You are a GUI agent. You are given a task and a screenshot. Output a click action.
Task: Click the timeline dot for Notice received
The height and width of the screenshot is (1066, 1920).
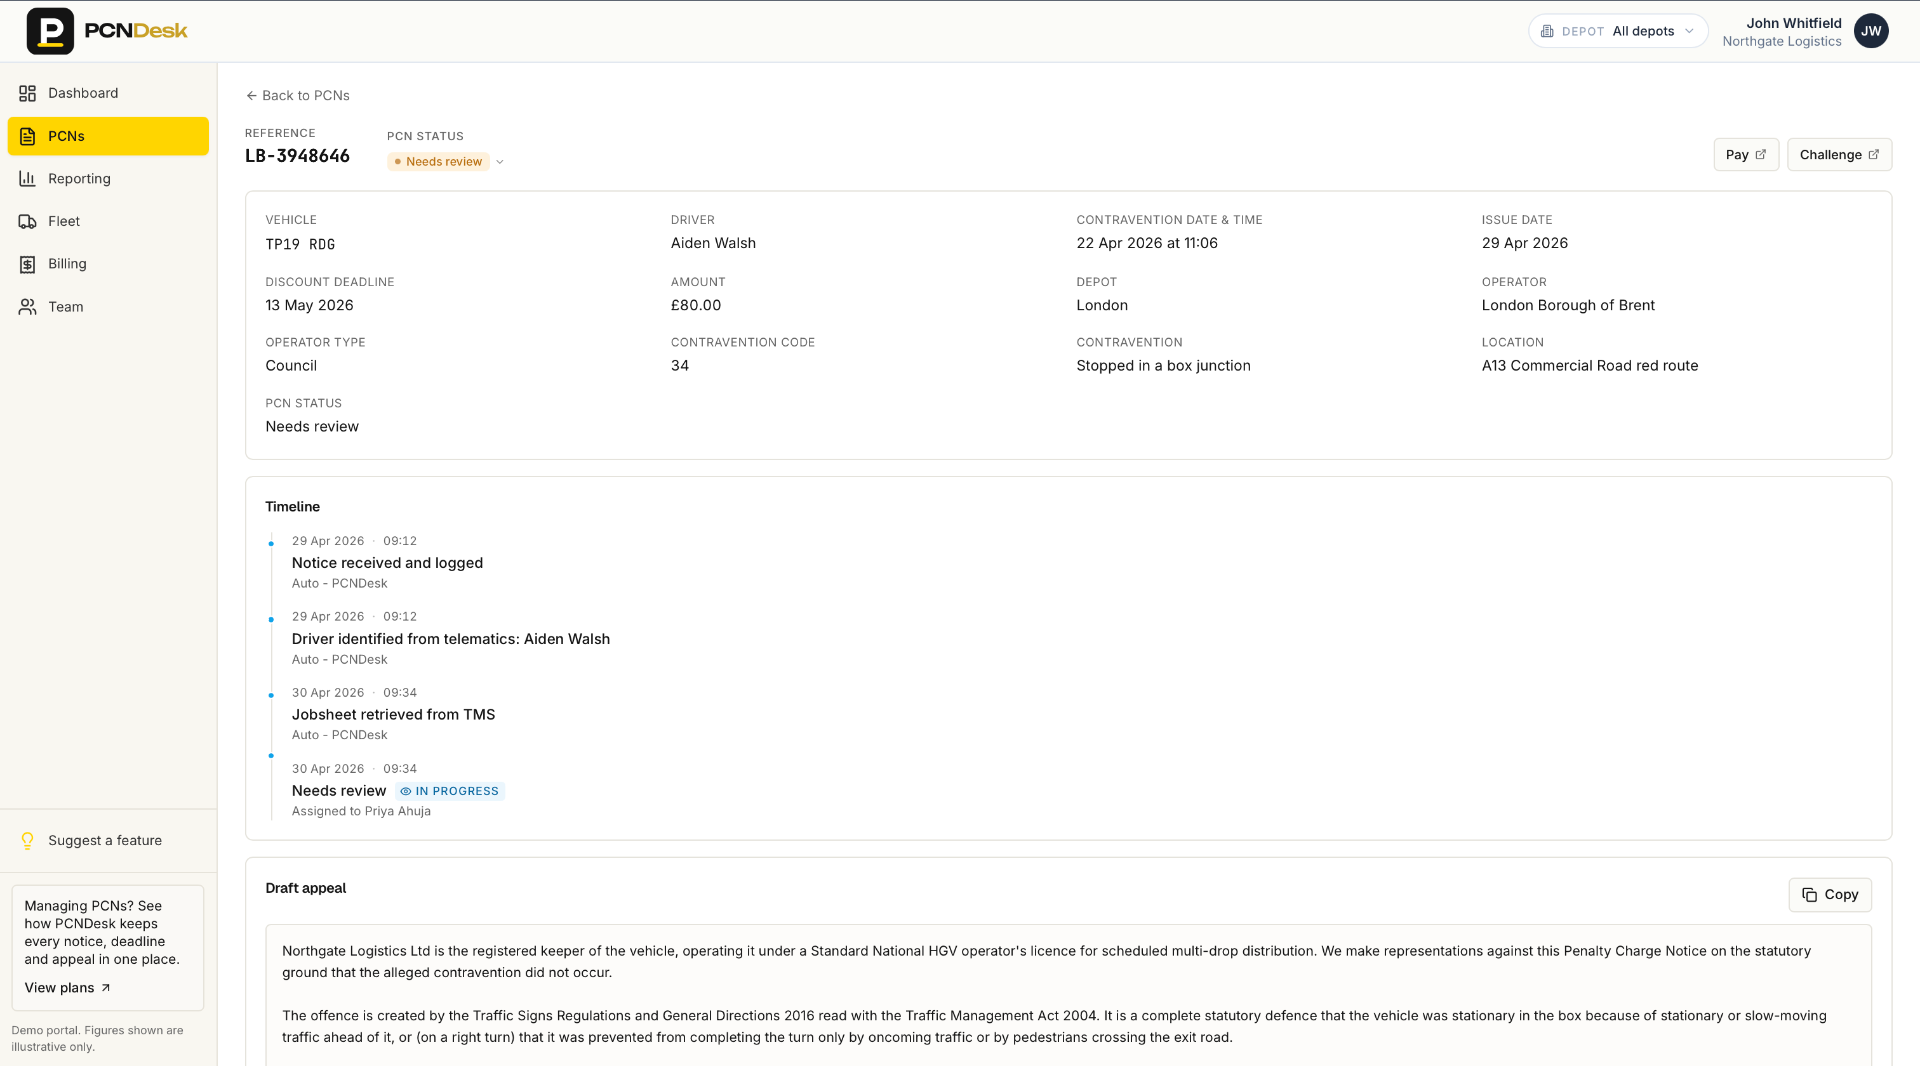pyautogui.click(x=271, y=544)
